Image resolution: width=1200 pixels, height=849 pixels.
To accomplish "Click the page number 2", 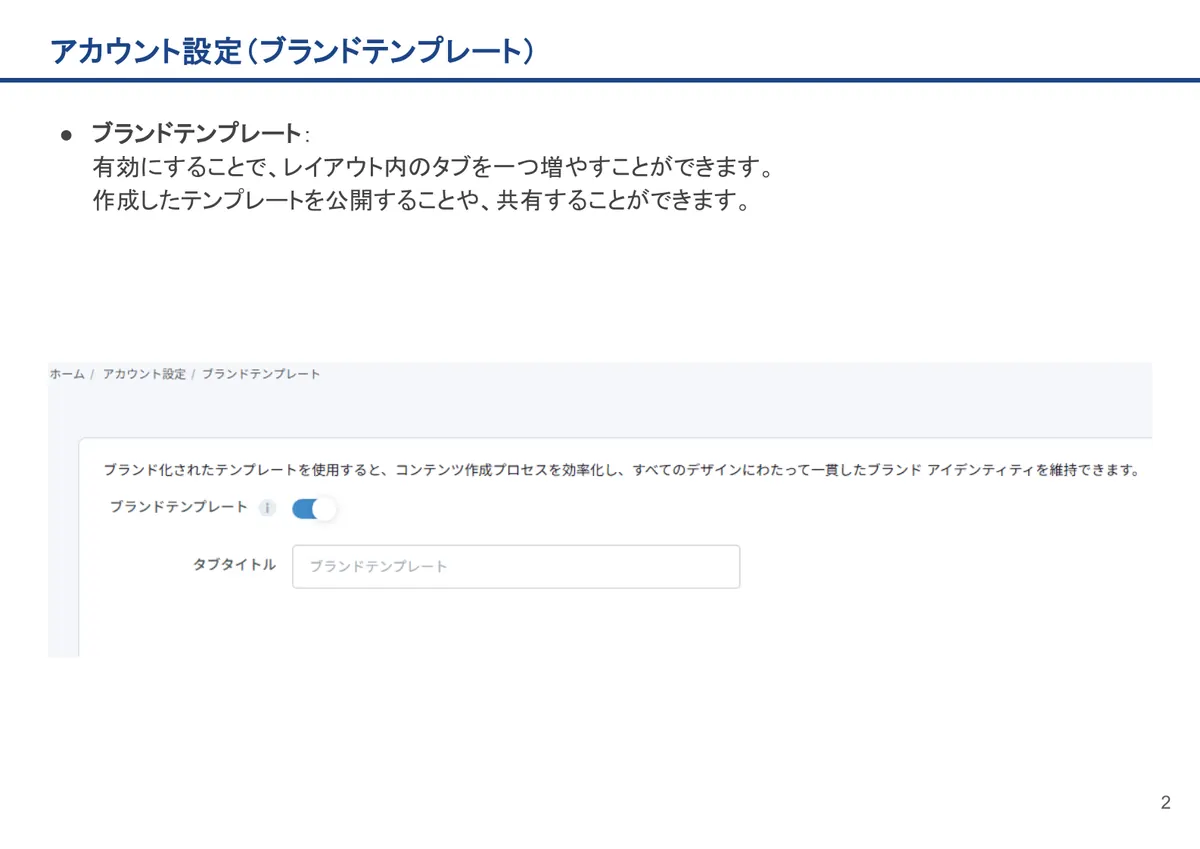I will click(1165, 803).
